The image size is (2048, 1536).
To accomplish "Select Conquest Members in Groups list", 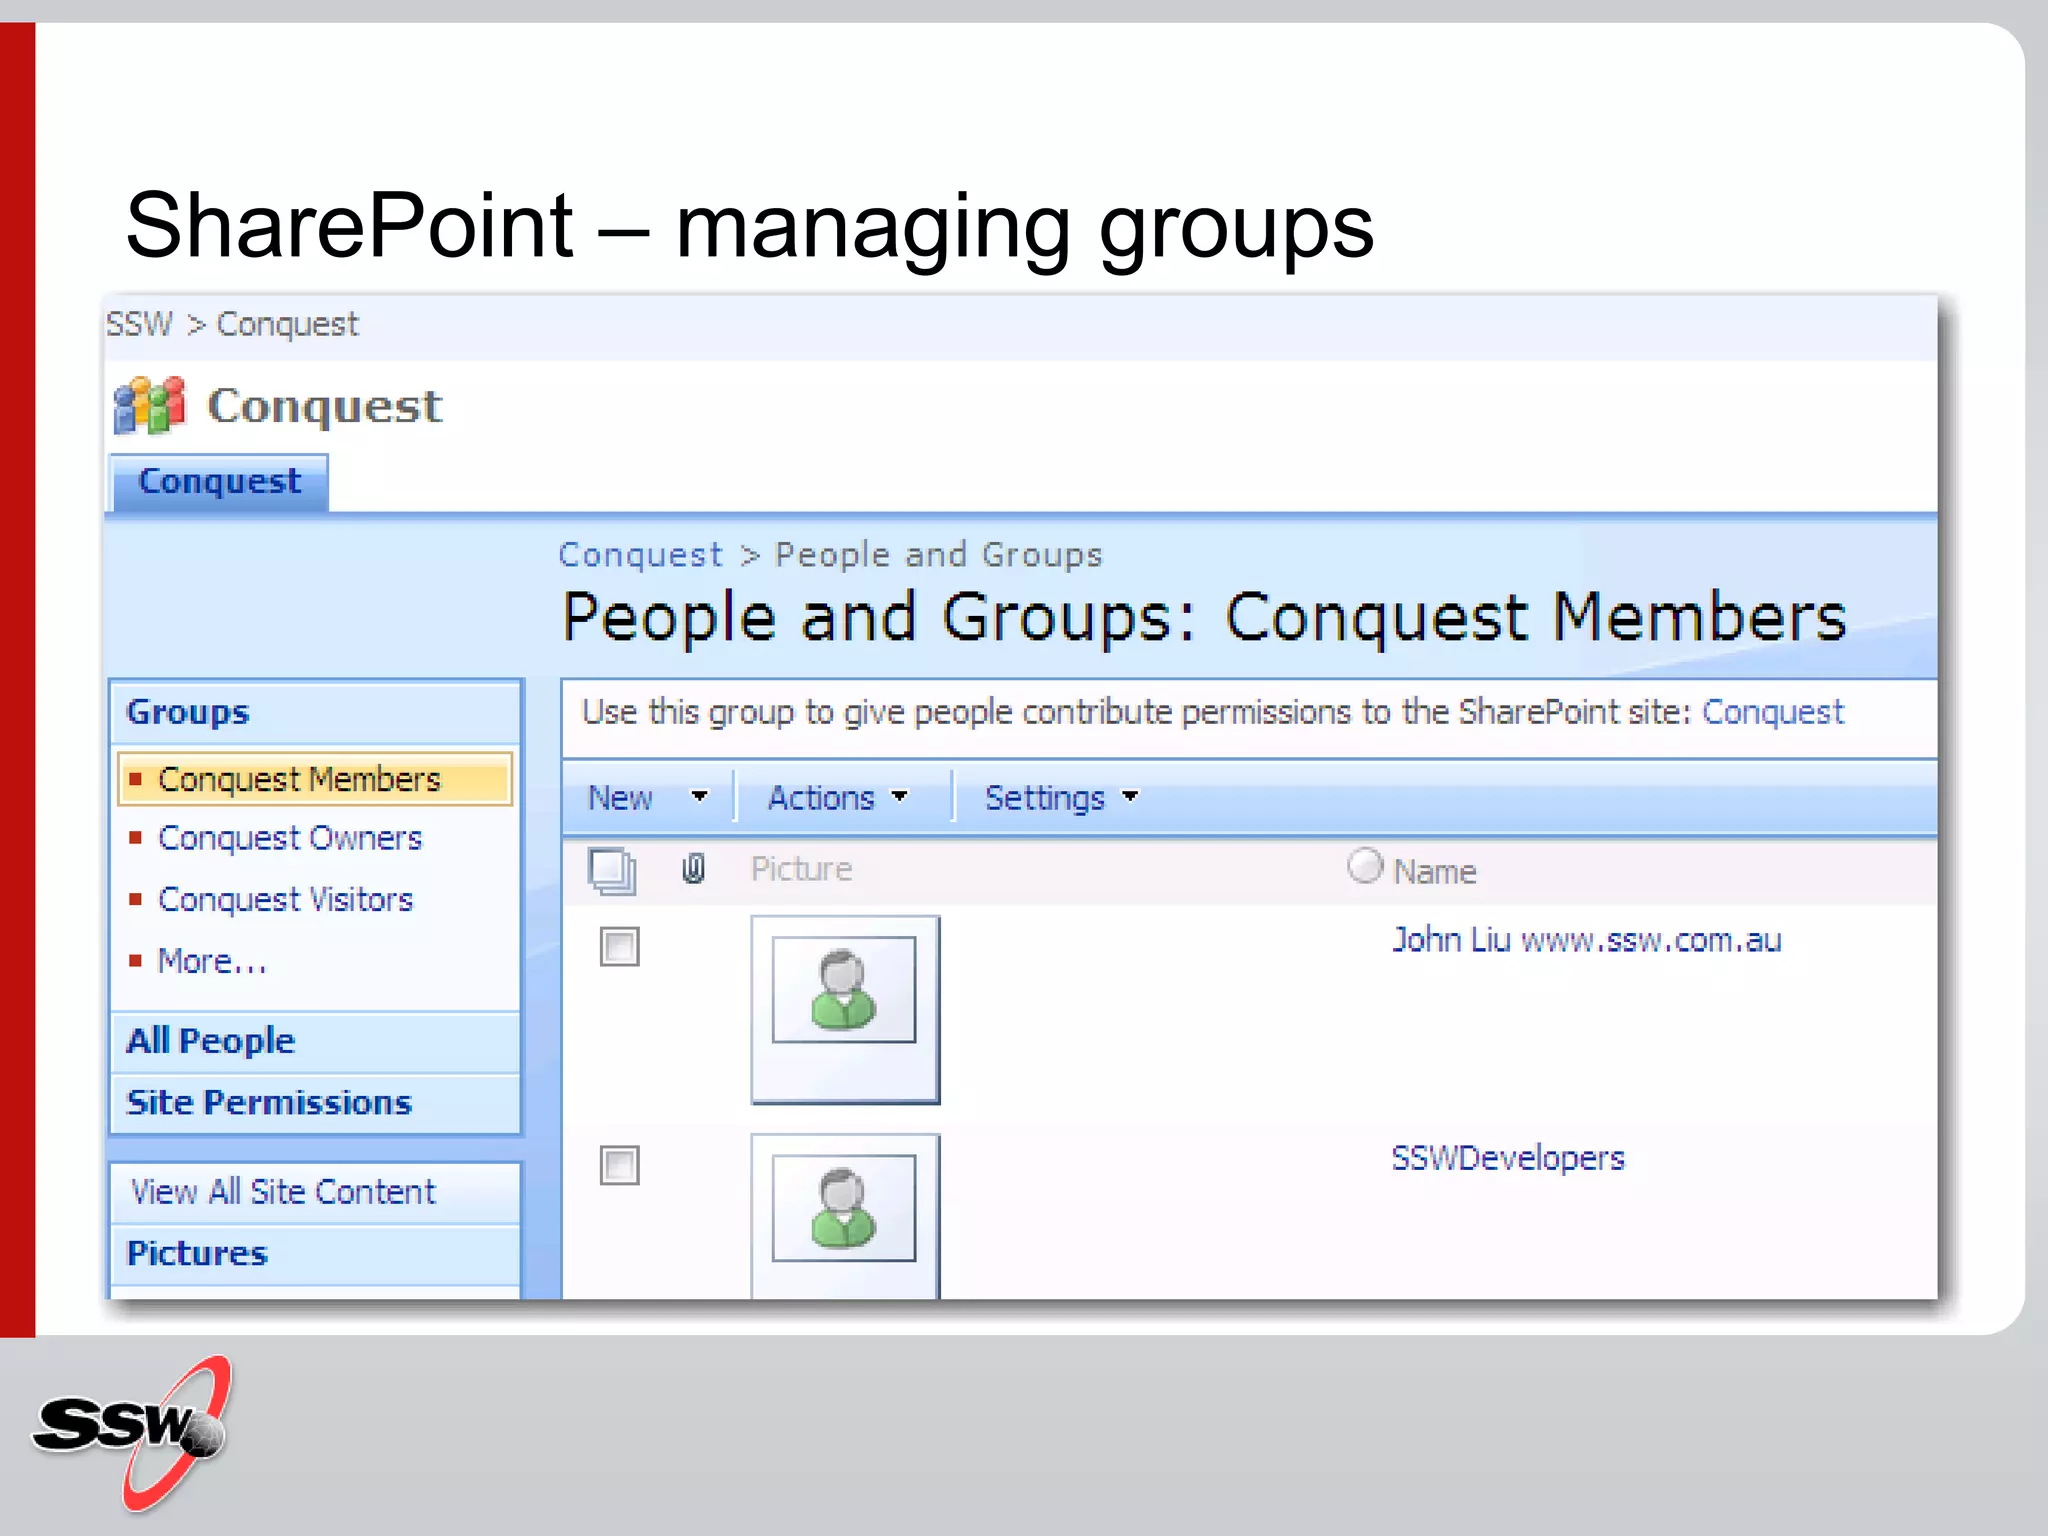I will click(x=314, y=779).
